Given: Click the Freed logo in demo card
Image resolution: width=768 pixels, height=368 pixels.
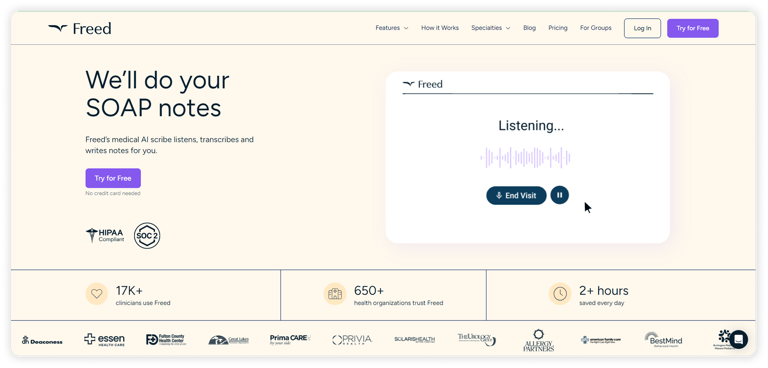Looking at the screenshot, I should (423, 84).
